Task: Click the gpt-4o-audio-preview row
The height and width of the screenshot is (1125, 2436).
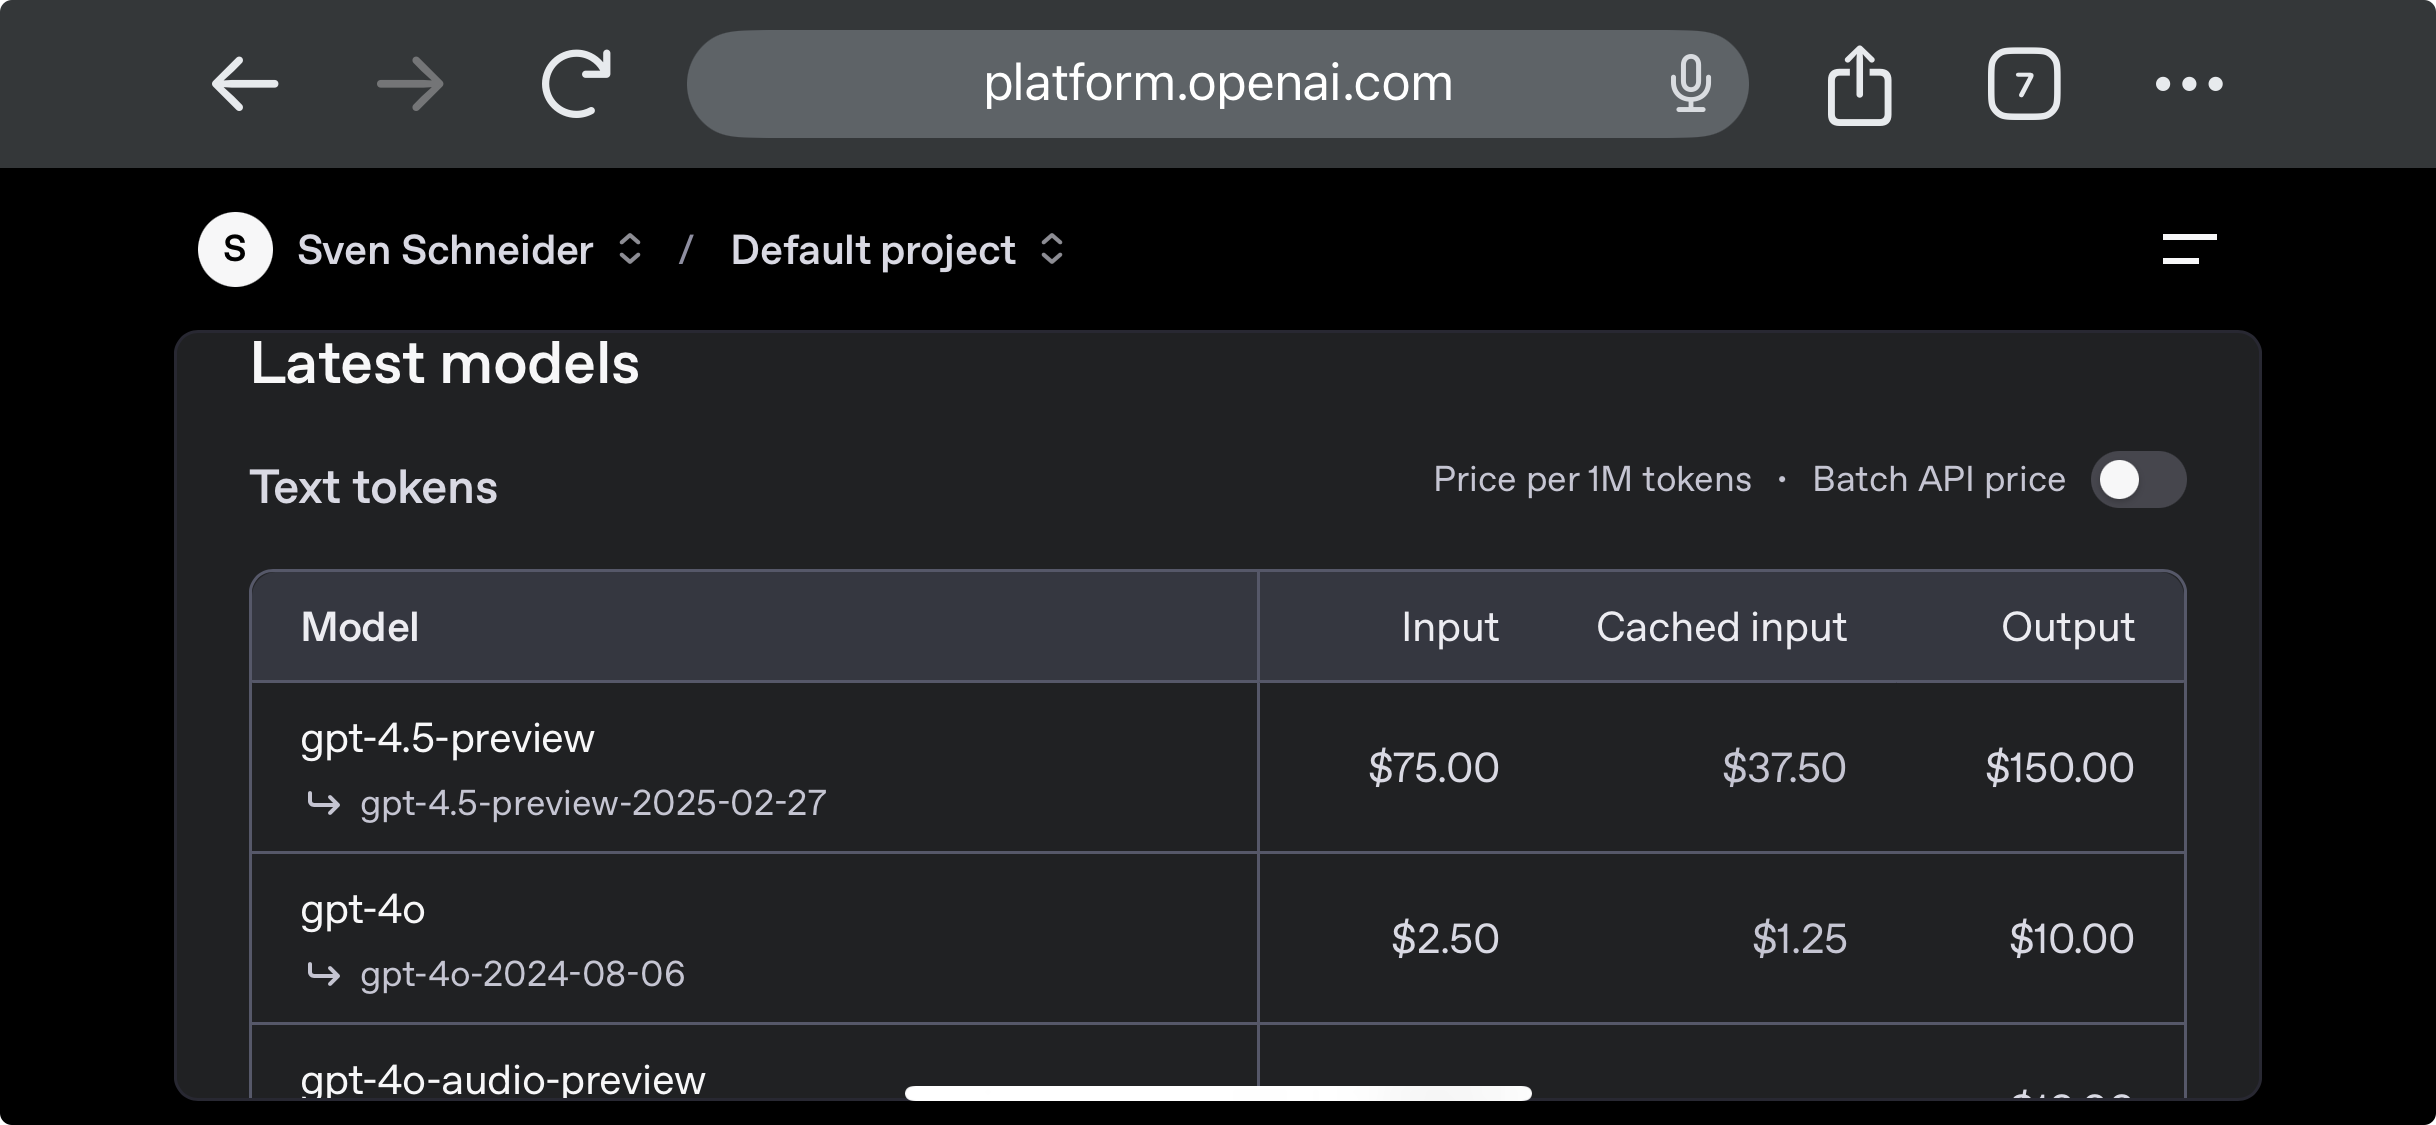Action: (x=503, y=1079)
